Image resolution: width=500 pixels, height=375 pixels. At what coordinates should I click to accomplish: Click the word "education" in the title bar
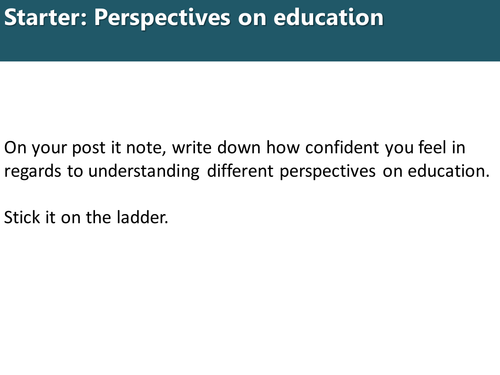point(328,17)
